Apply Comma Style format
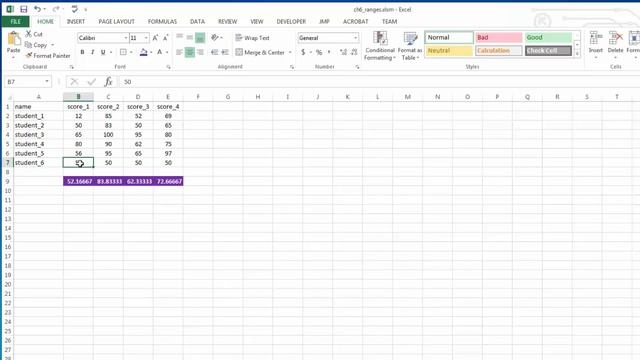The width and height of the screenshot is (640, 360). coord(329,52)
